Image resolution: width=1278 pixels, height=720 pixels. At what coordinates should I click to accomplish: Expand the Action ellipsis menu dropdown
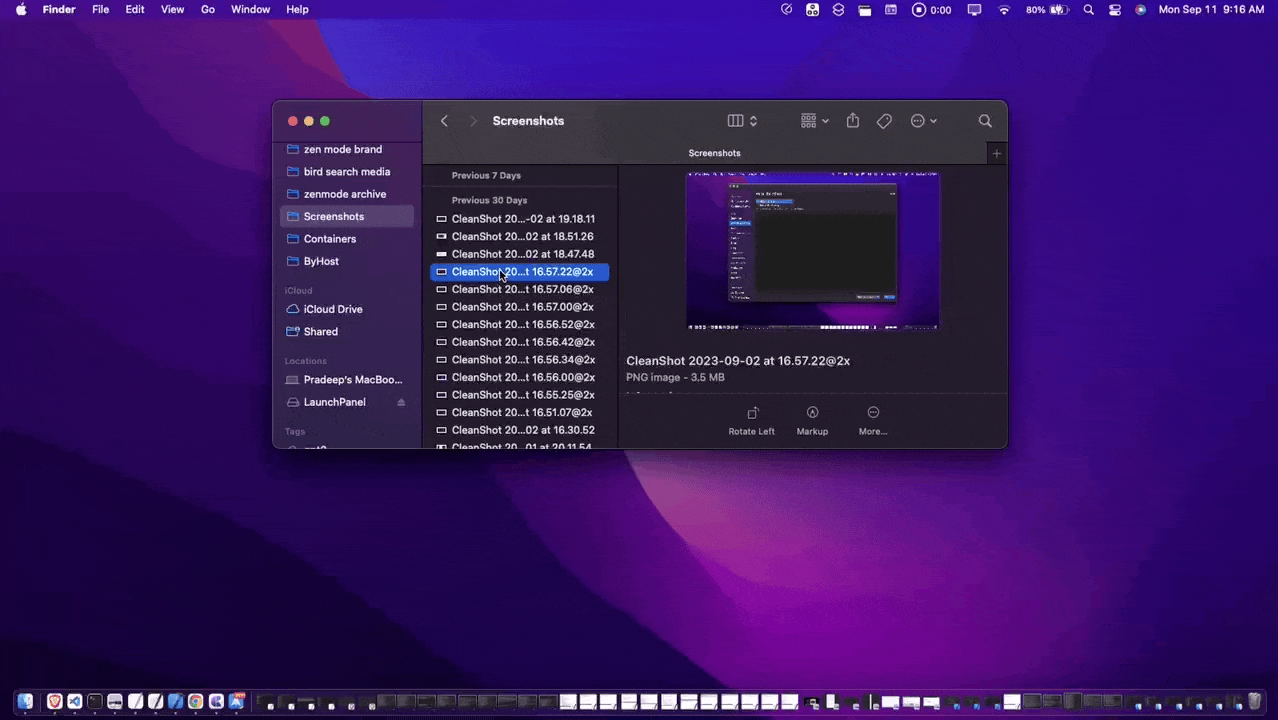(923, 121)
